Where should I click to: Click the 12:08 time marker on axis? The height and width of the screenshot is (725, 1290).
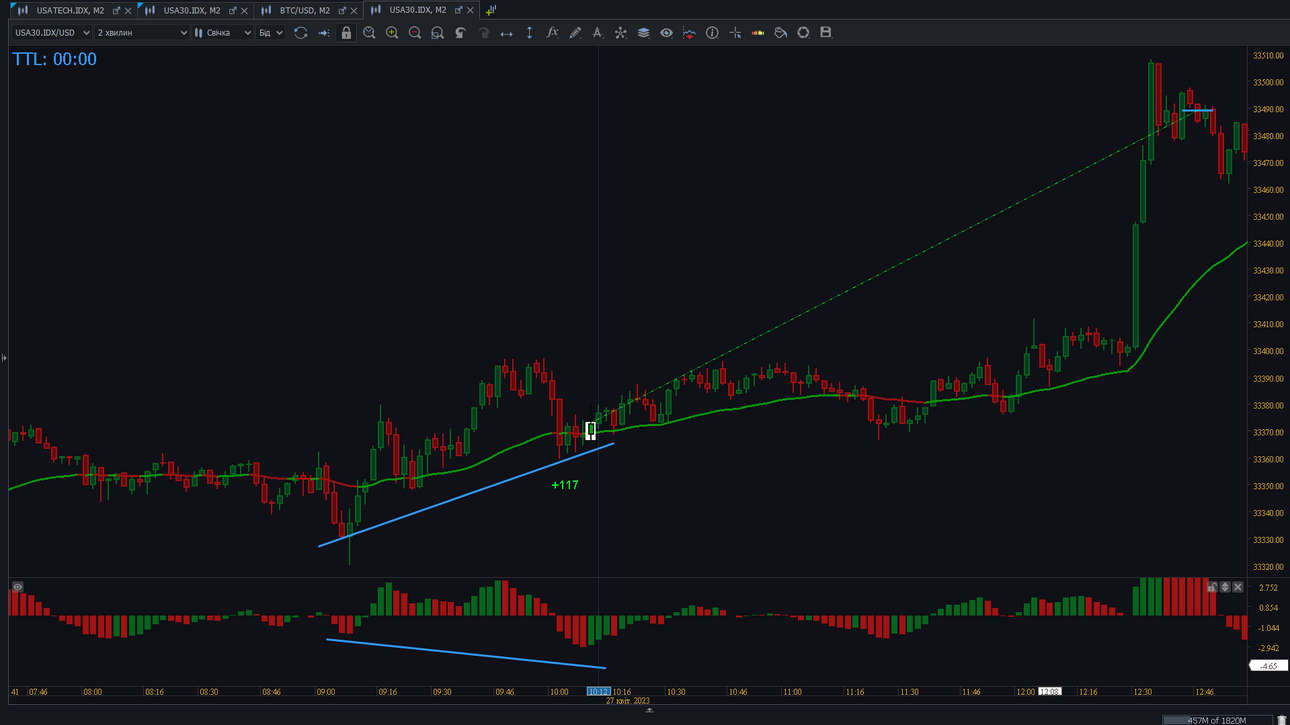coord(1050,692)
